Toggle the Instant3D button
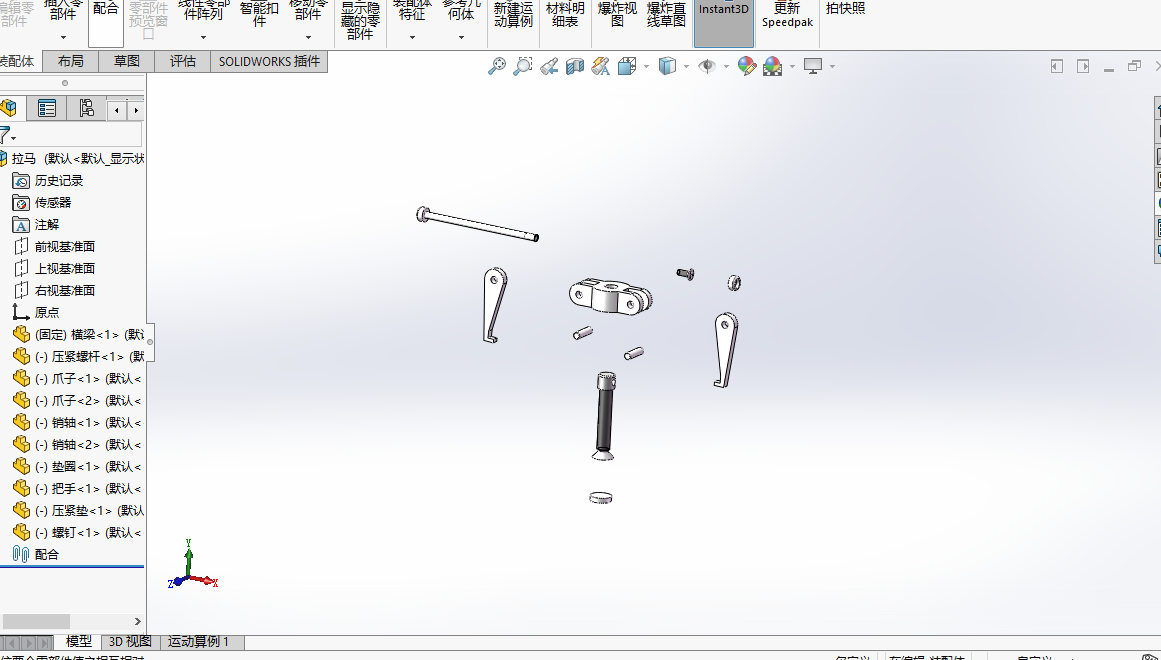The height and width of the screenshot is (660, 1161). [x=723, y=22]
